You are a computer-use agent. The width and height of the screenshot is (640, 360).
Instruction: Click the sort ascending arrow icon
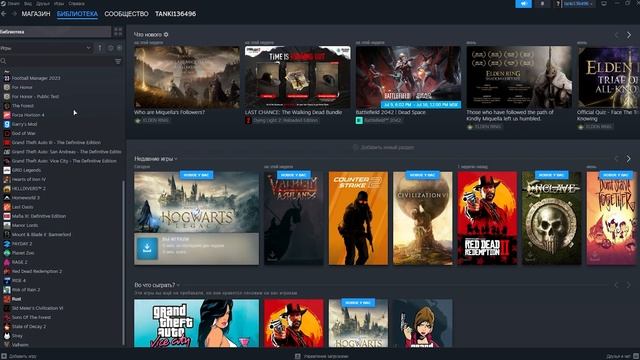(x=100, y=48)
